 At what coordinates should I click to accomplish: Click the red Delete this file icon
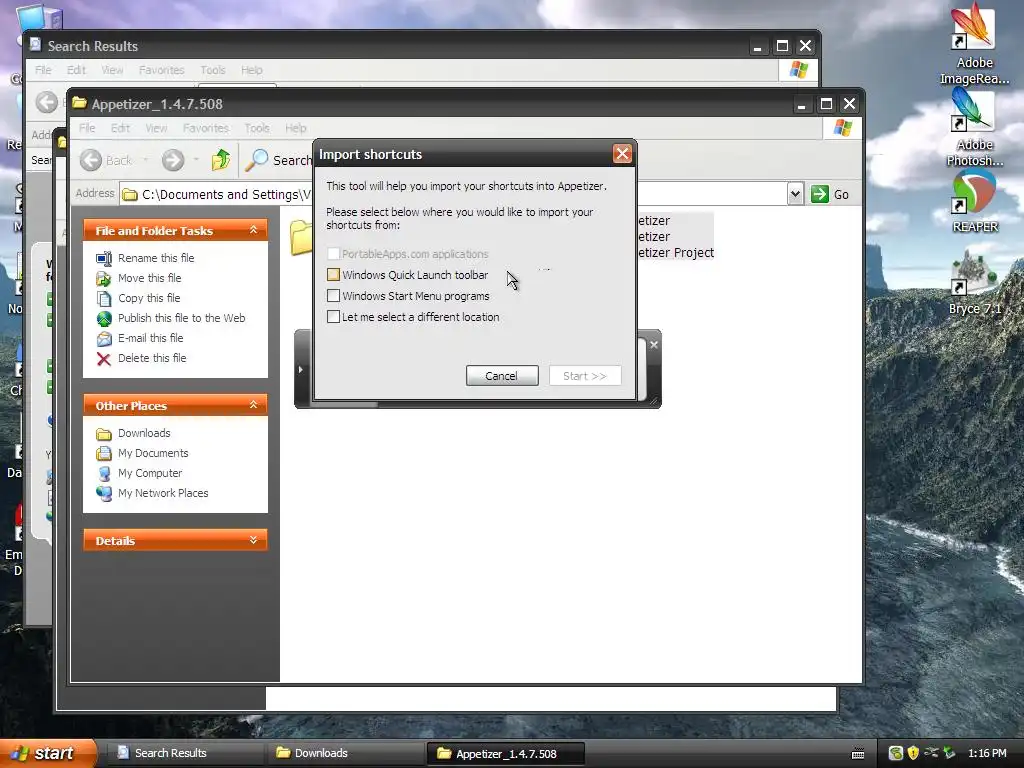[x=104, y=359]
